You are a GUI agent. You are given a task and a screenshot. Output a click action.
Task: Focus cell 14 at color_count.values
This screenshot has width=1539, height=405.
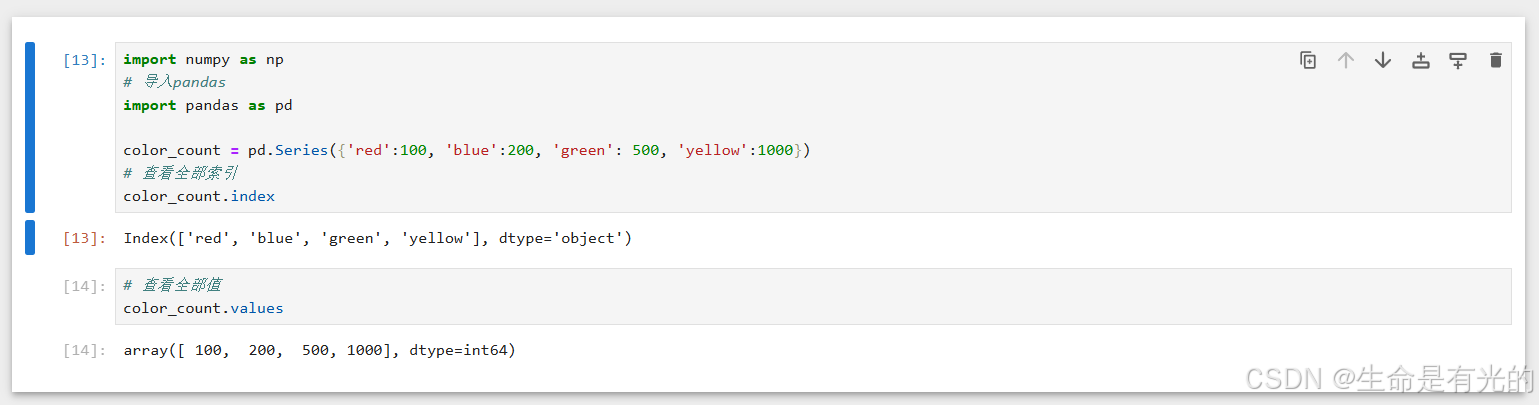[x=203, y=308]
